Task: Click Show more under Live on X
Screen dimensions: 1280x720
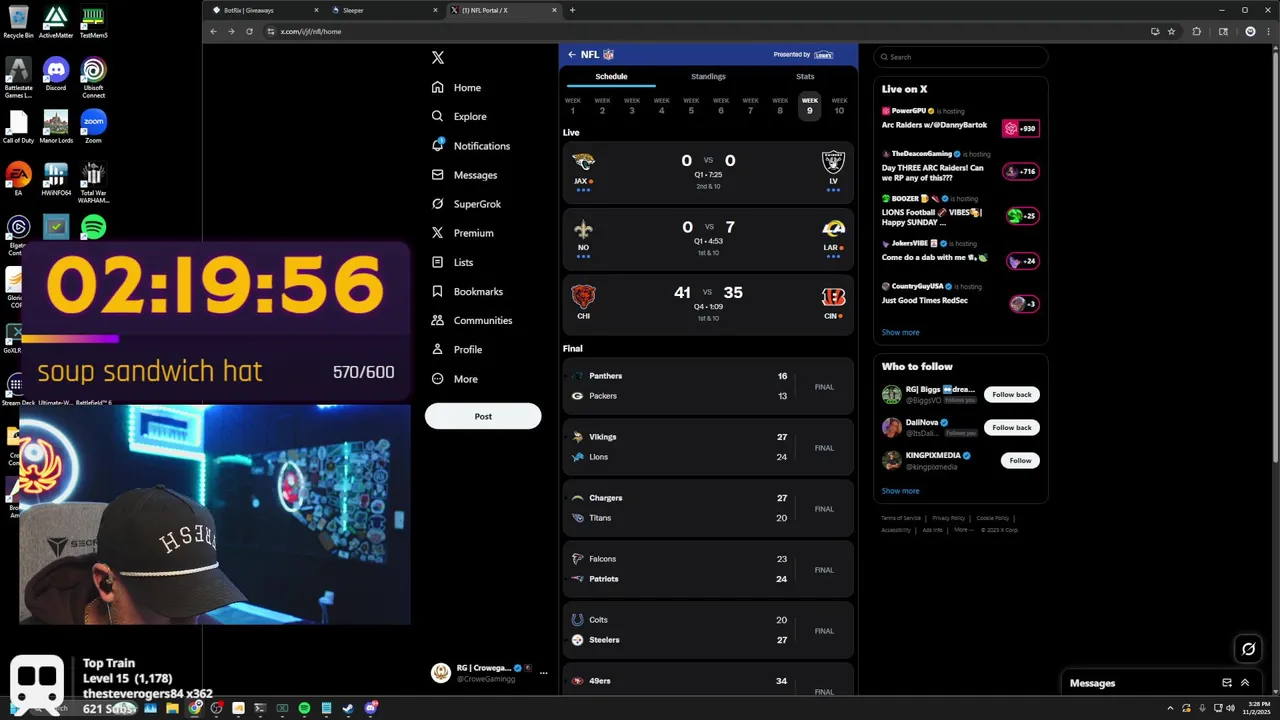Action: pos(900,332)
